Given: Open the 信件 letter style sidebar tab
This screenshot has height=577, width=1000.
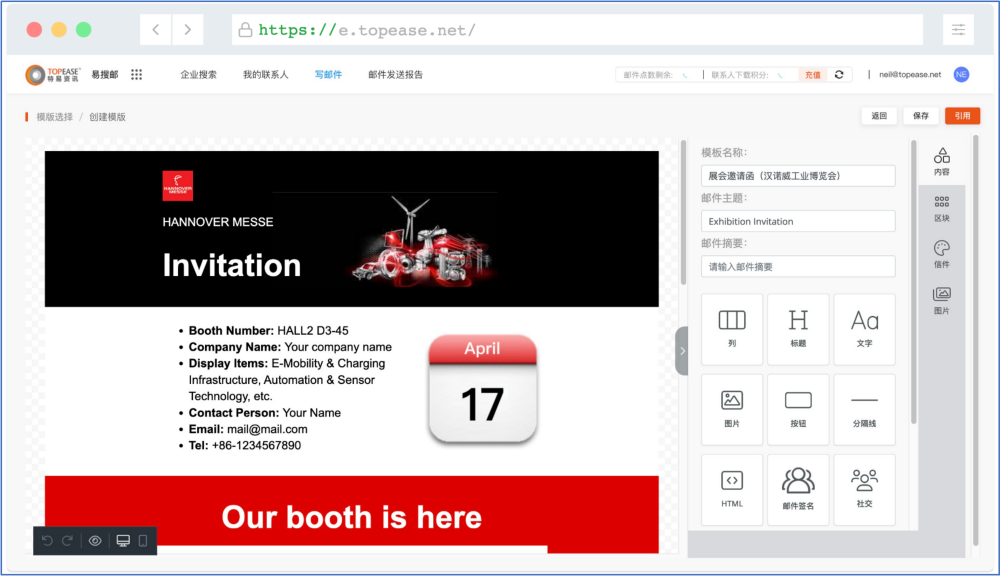Looking at the screenshot, I should pos(941,254).
